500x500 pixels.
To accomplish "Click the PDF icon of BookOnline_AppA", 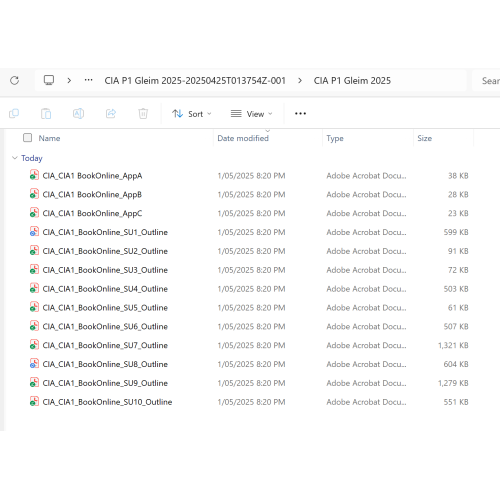I will (x=34, y=175).
